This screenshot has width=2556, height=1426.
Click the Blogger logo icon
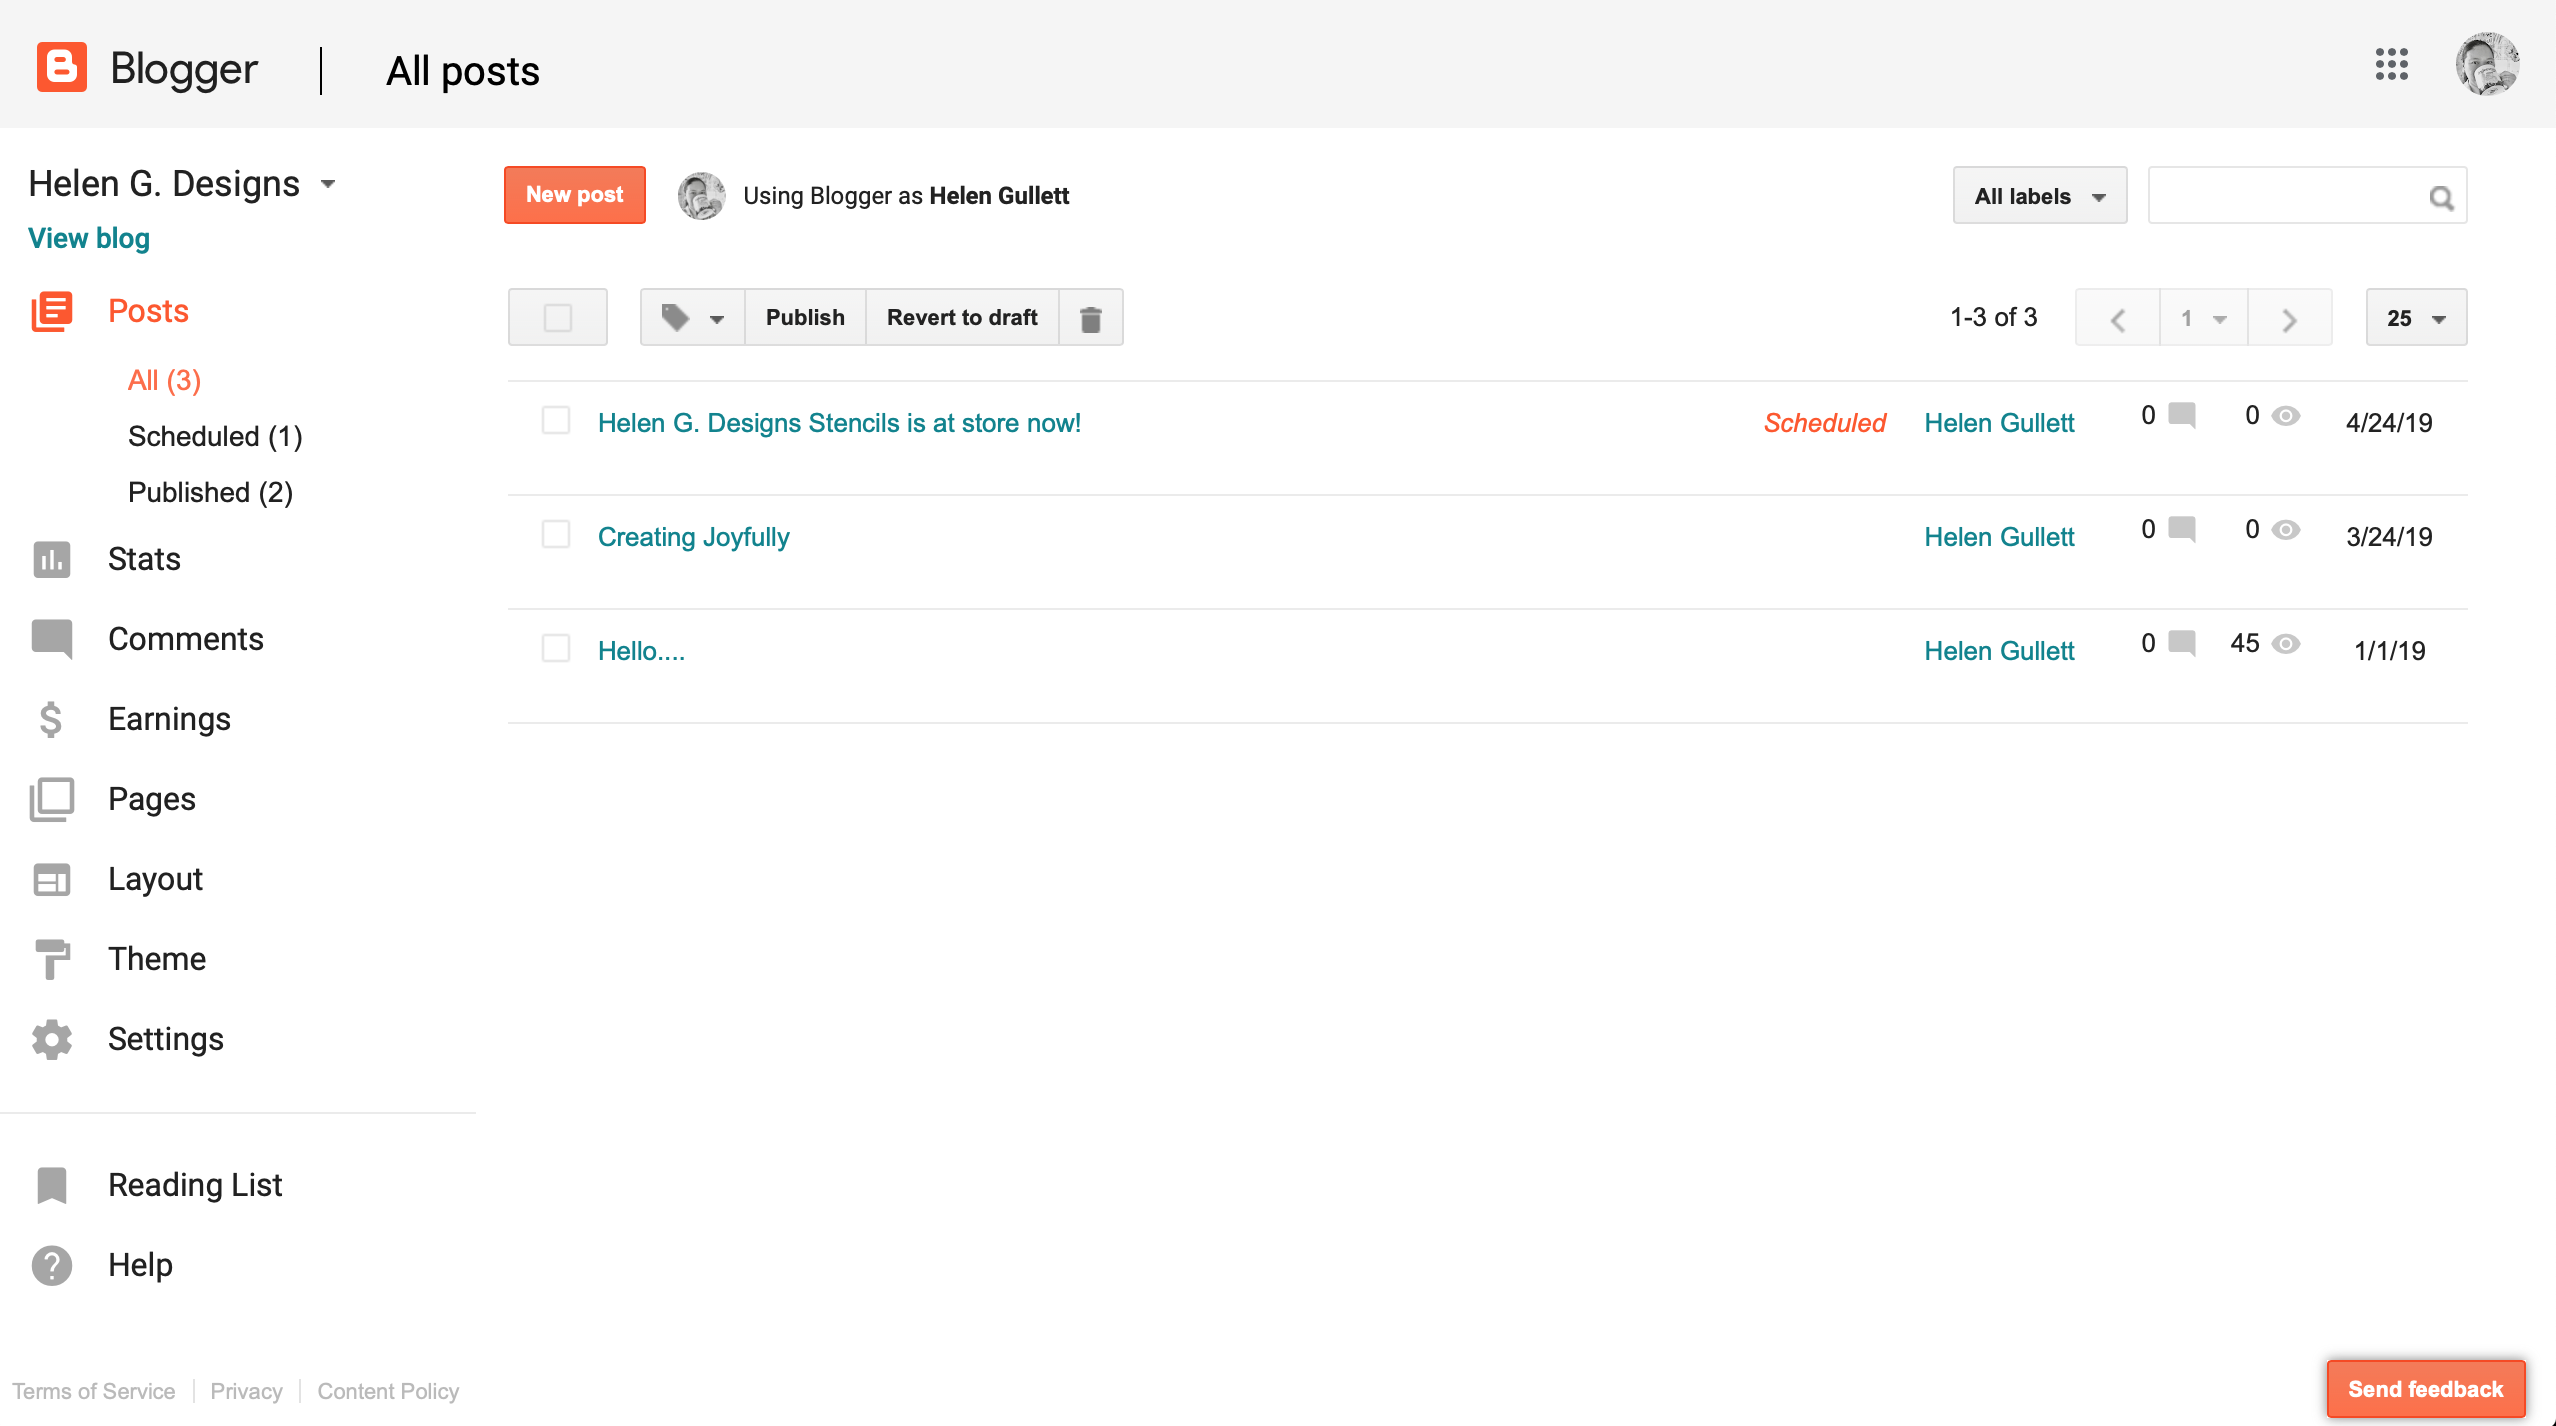coord(62,67)
